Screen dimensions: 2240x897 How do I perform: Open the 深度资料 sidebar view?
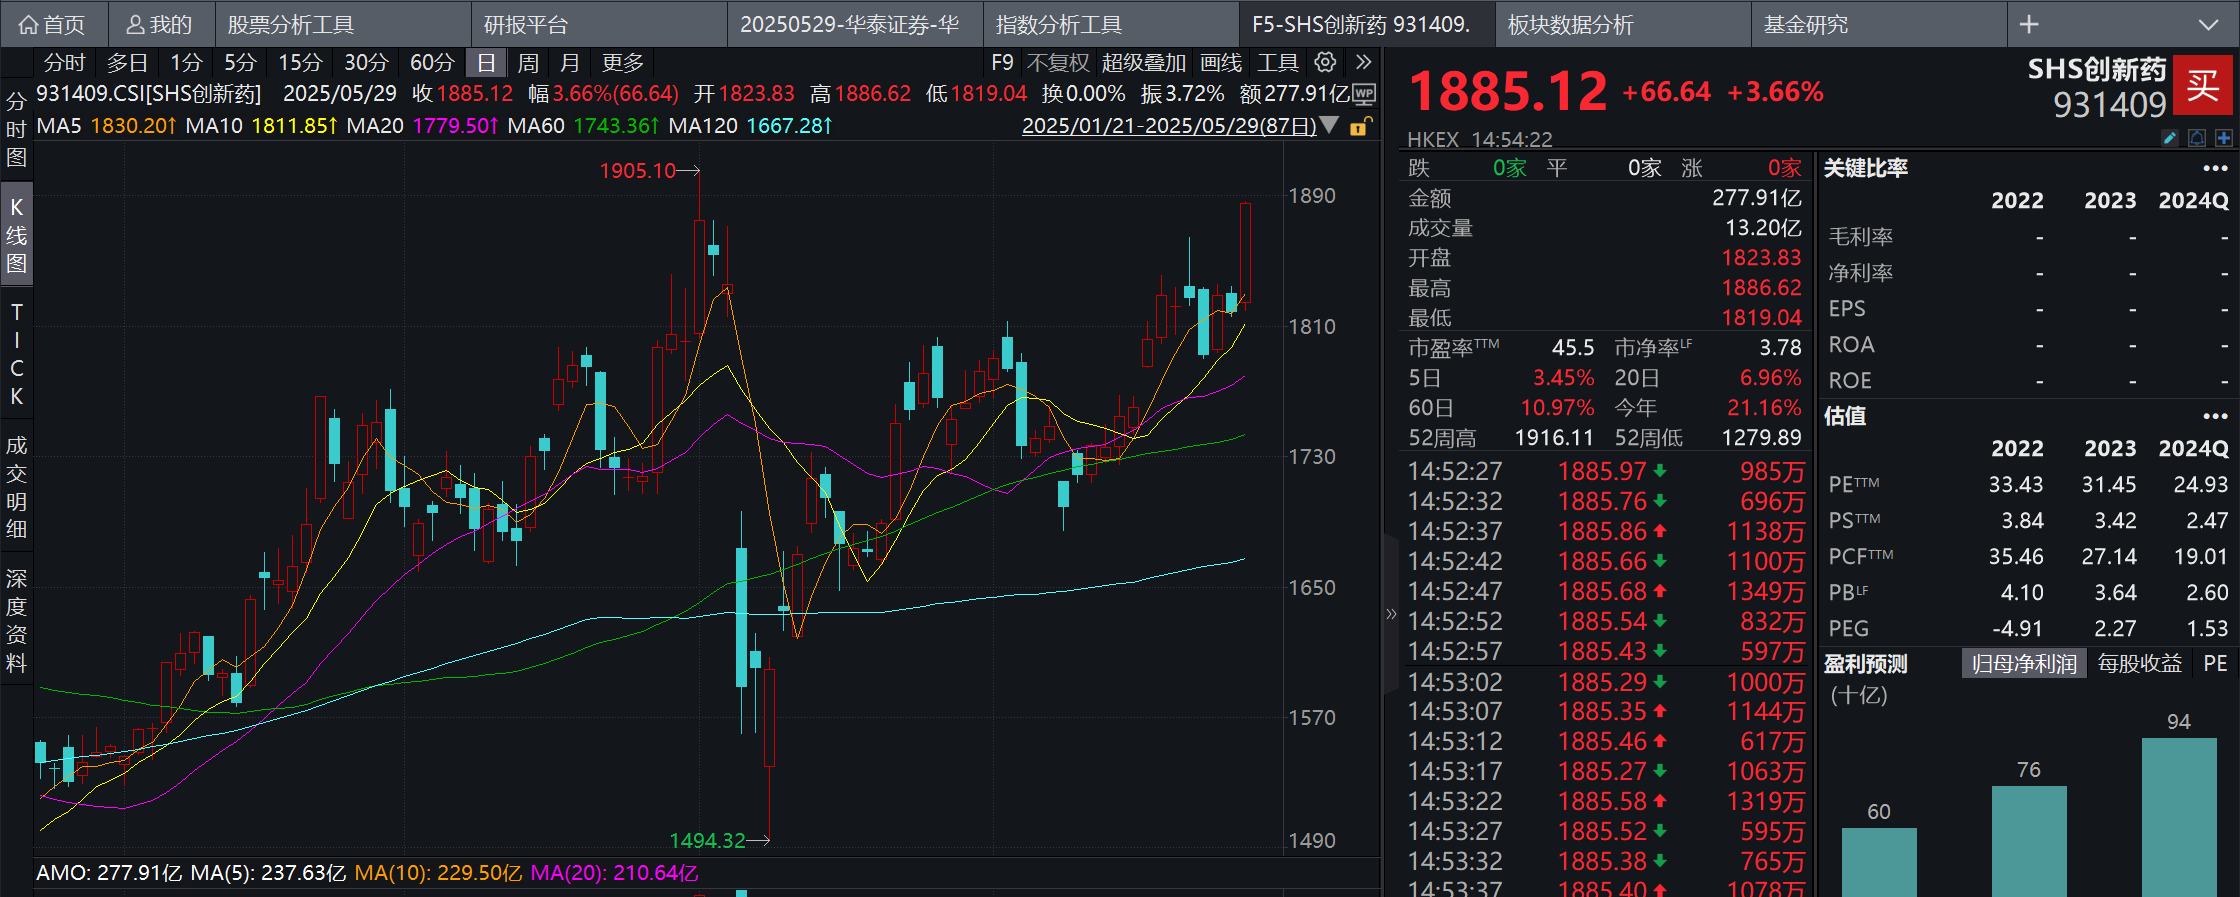16,620
